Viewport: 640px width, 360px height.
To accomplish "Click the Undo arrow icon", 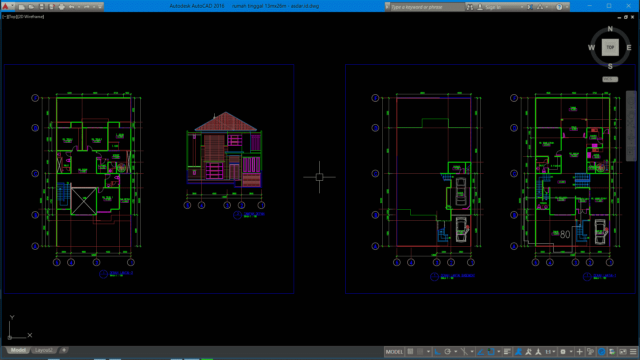I will coord(71,7).
